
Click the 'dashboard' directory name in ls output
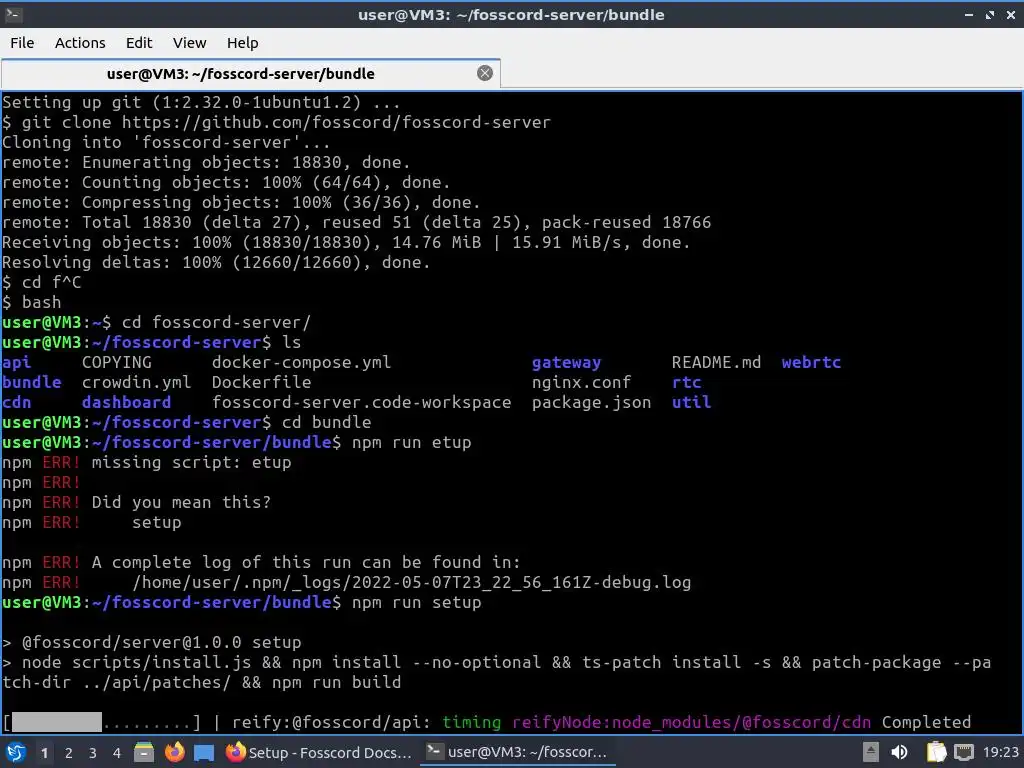click(x=127, y=402)
